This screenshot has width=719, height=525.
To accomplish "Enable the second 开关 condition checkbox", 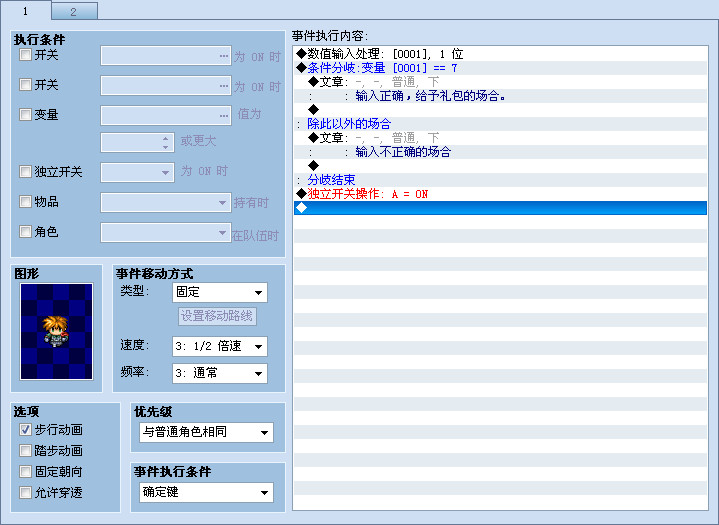I will [25, 85].
